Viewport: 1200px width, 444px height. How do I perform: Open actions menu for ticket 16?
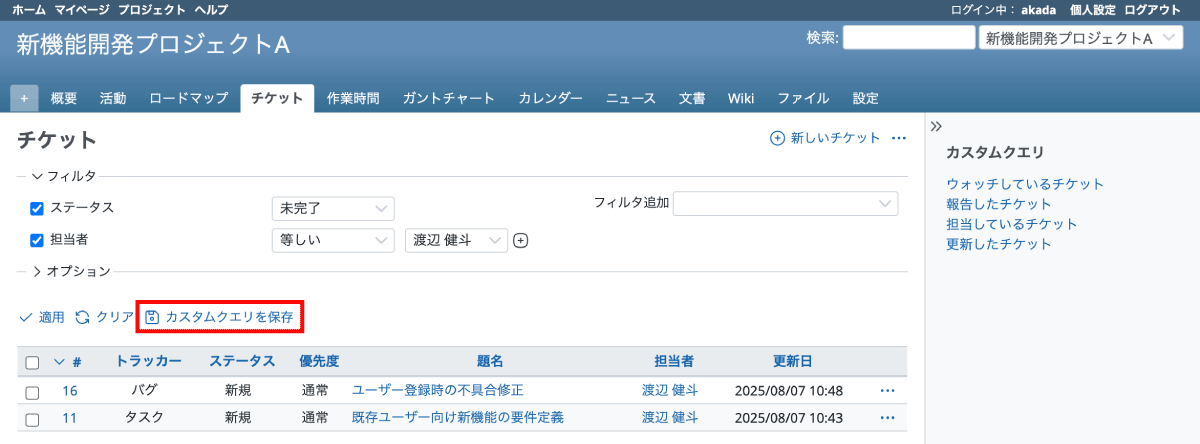coord(887,390)
